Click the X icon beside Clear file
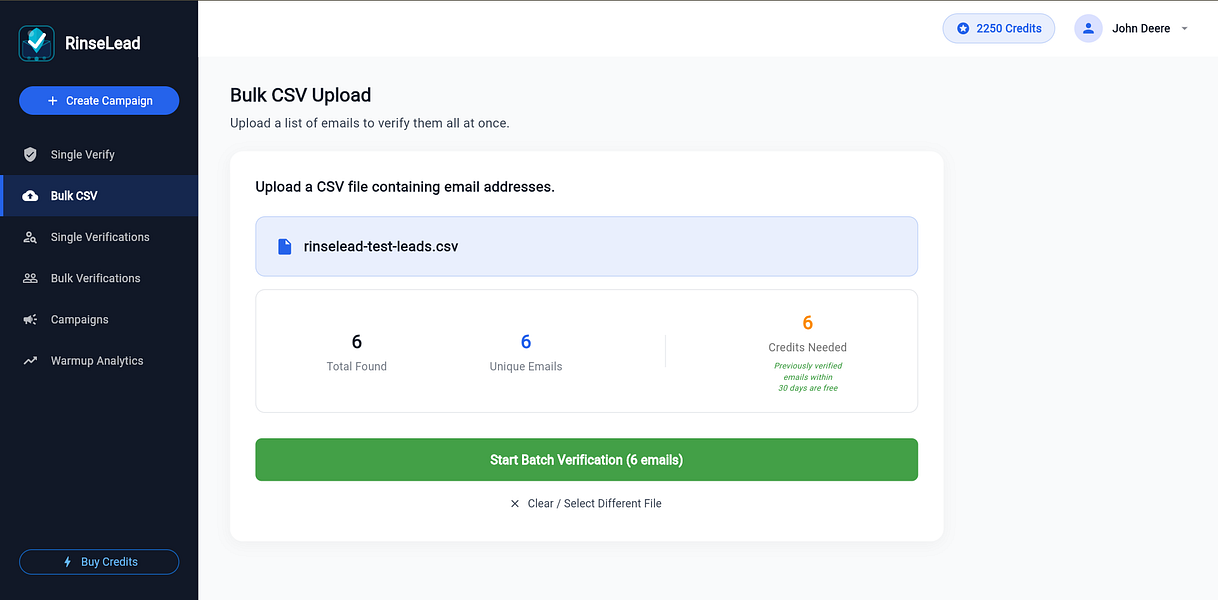 515,503
